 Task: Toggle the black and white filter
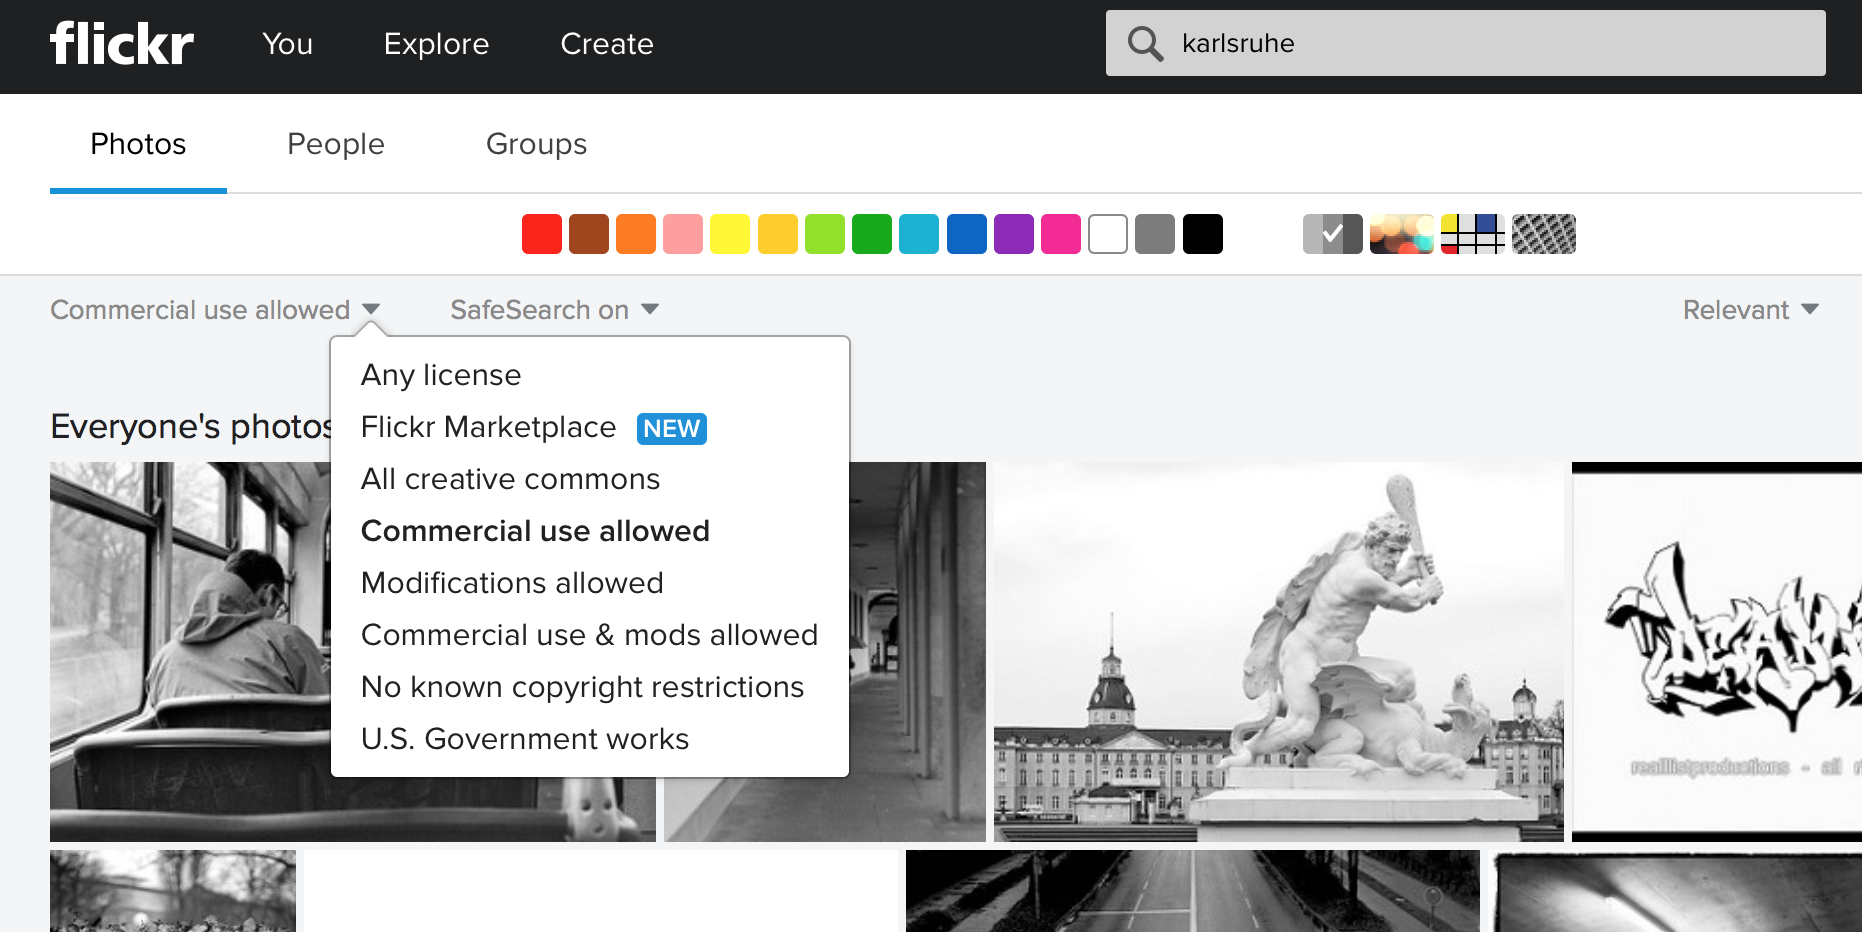(x=1332, y=234)
